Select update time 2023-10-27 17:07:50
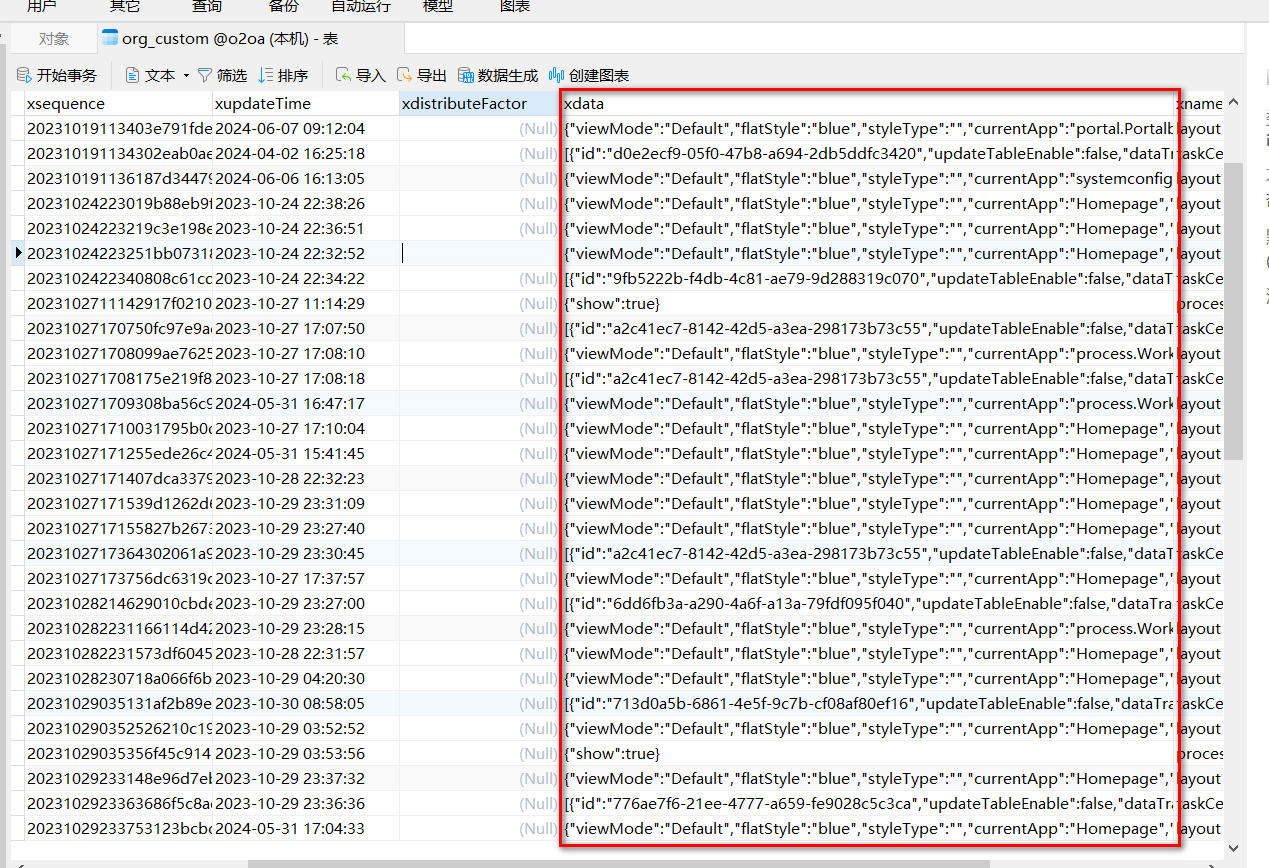Screen dimensions: 1269x868 click(x=305, y=328)
